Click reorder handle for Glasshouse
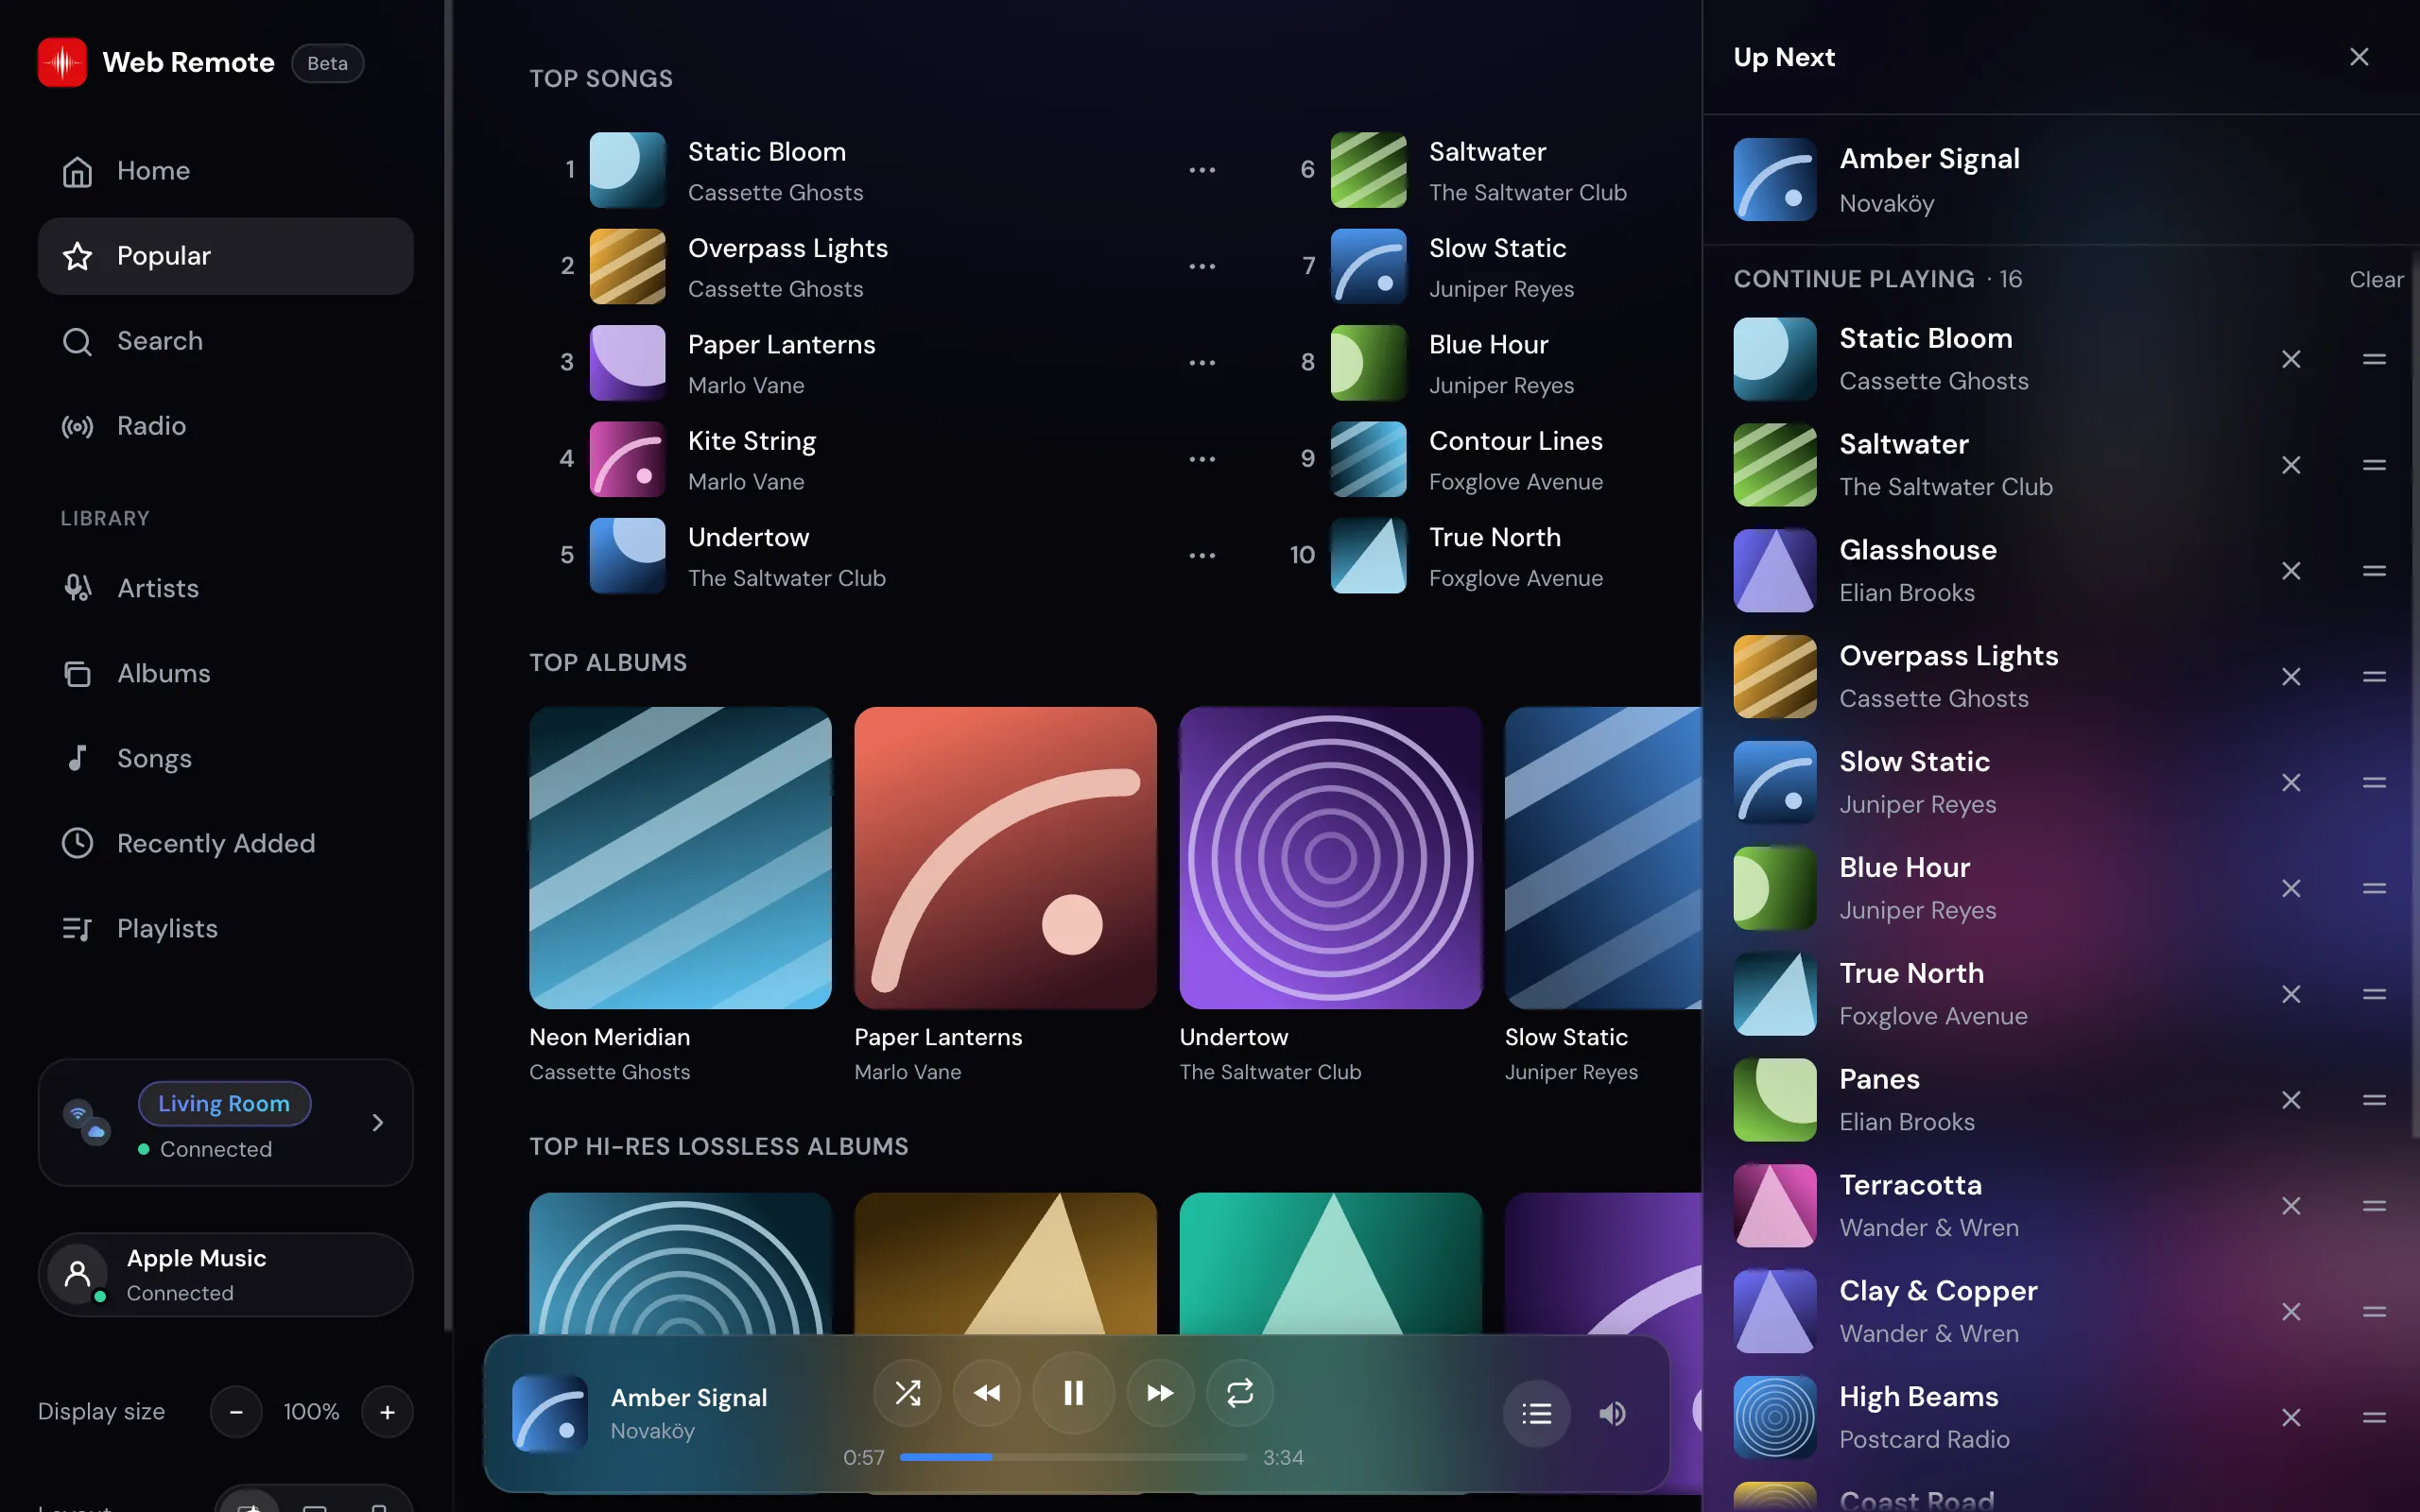Image resolution: width=2420 pixels, height=1512 pixels. point(2374,571)
